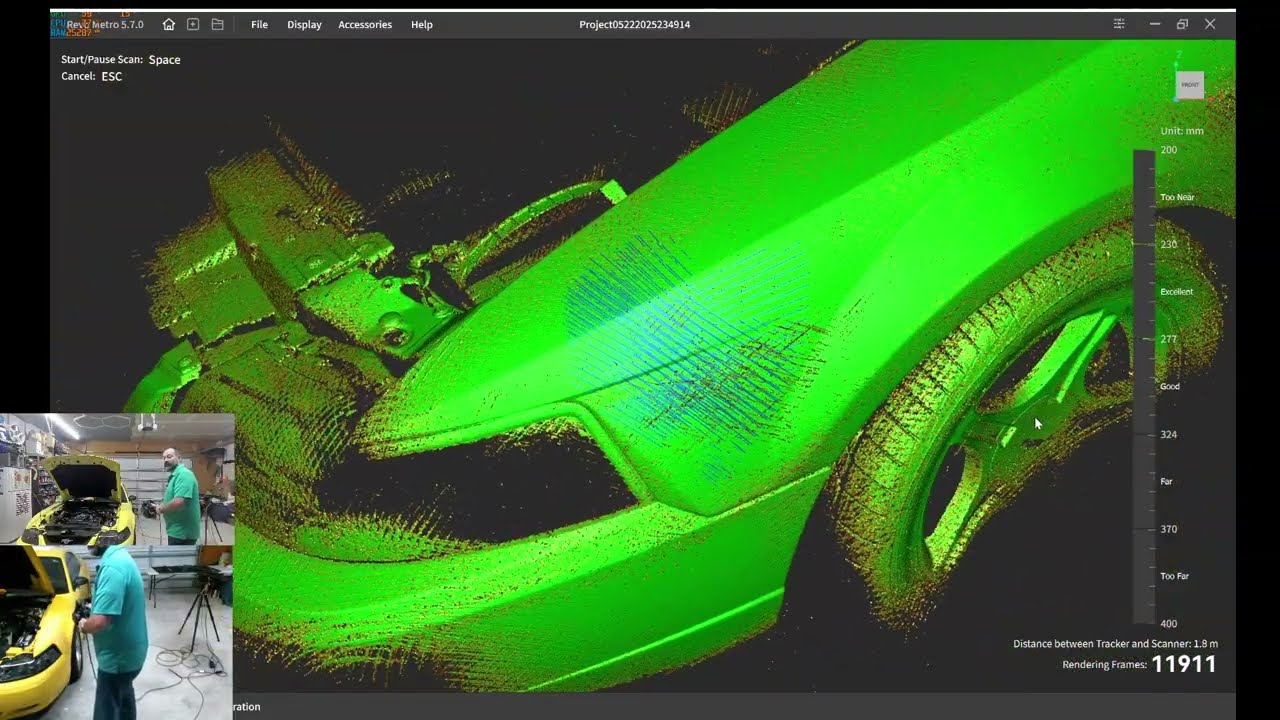Open the project folder icon
1280x720 pixels.
click(217, 24)
